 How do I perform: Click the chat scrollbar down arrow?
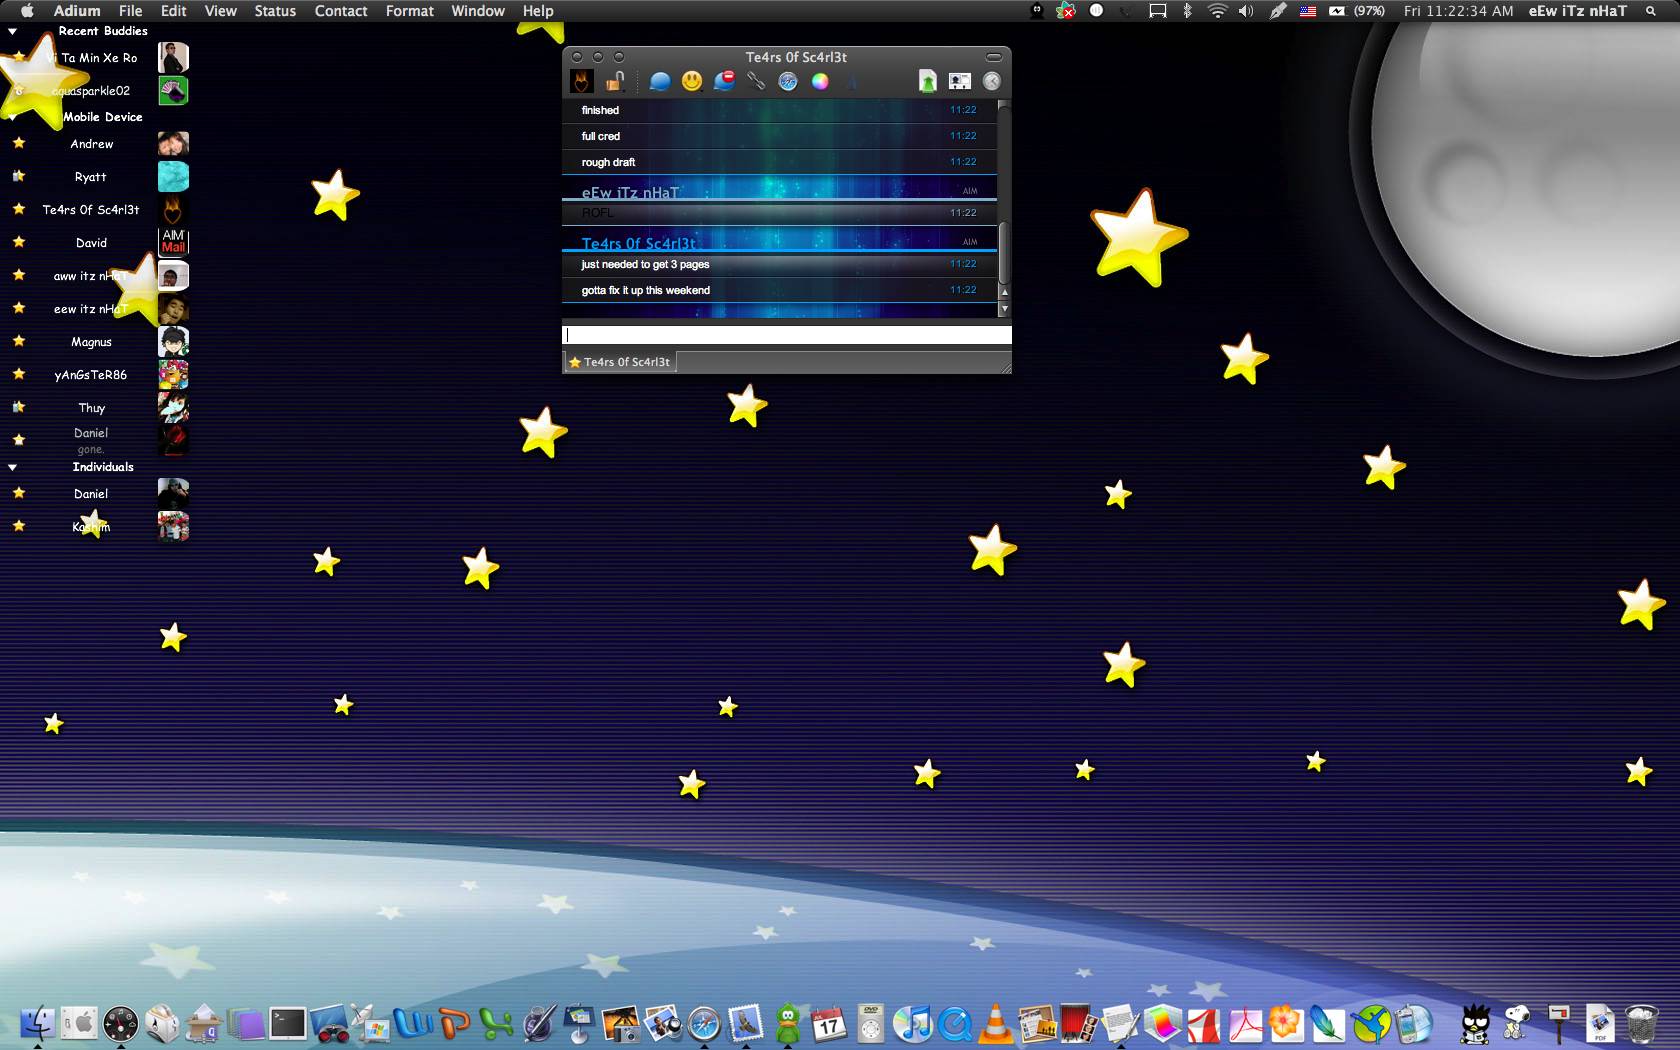(x=1004, y=308)
